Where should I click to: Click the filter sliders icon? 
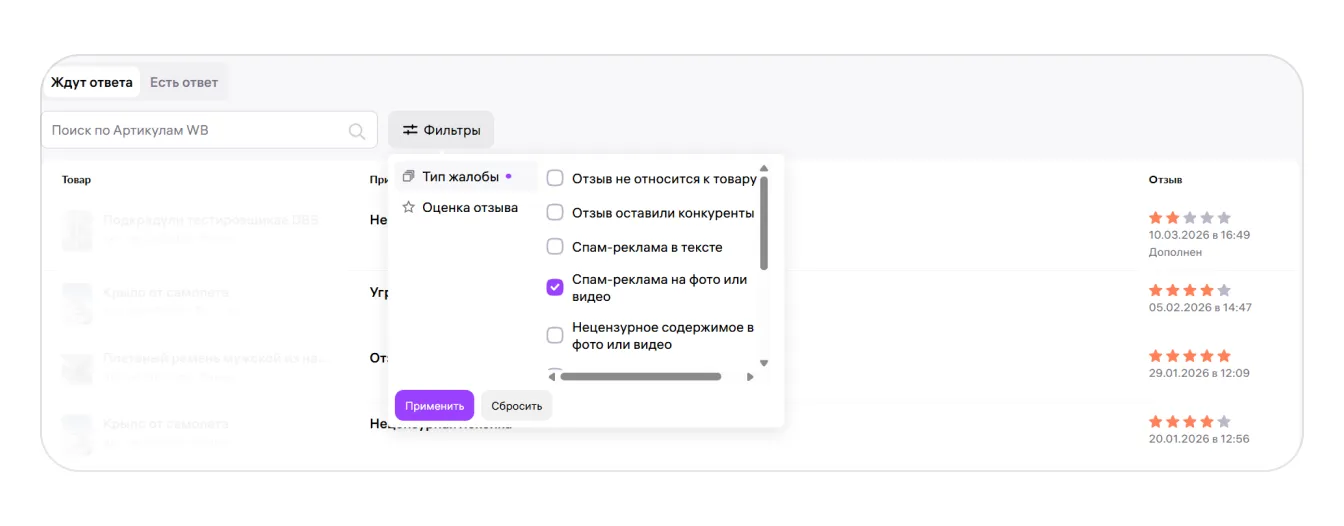(x=410, y=130)
